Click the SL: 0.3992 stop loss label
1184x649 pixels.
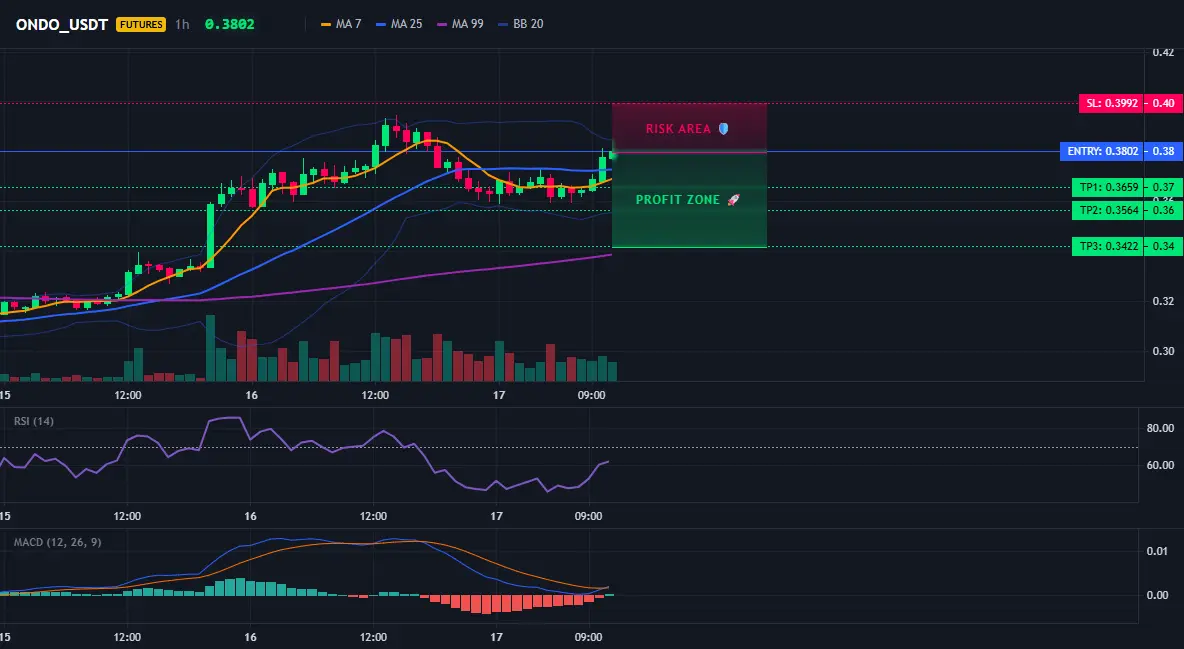[x=1111, y=104]
